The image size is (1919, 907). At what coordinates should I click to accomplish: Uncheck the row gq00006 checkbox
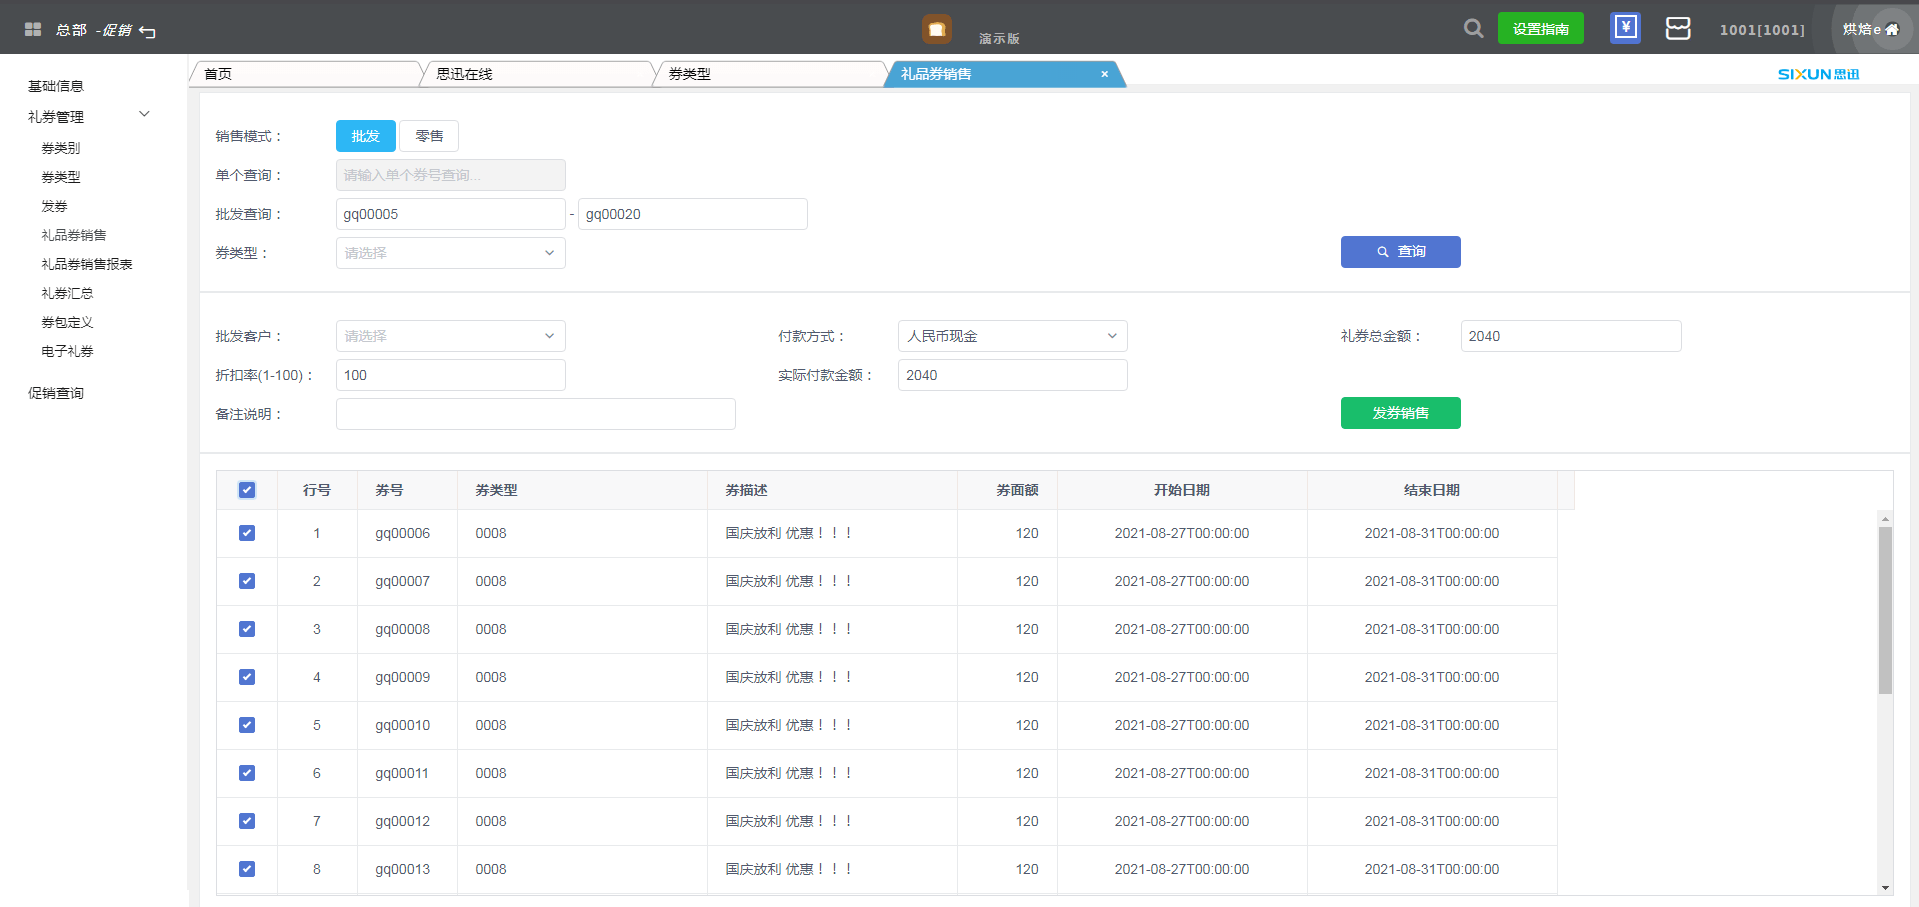[247, 533]
